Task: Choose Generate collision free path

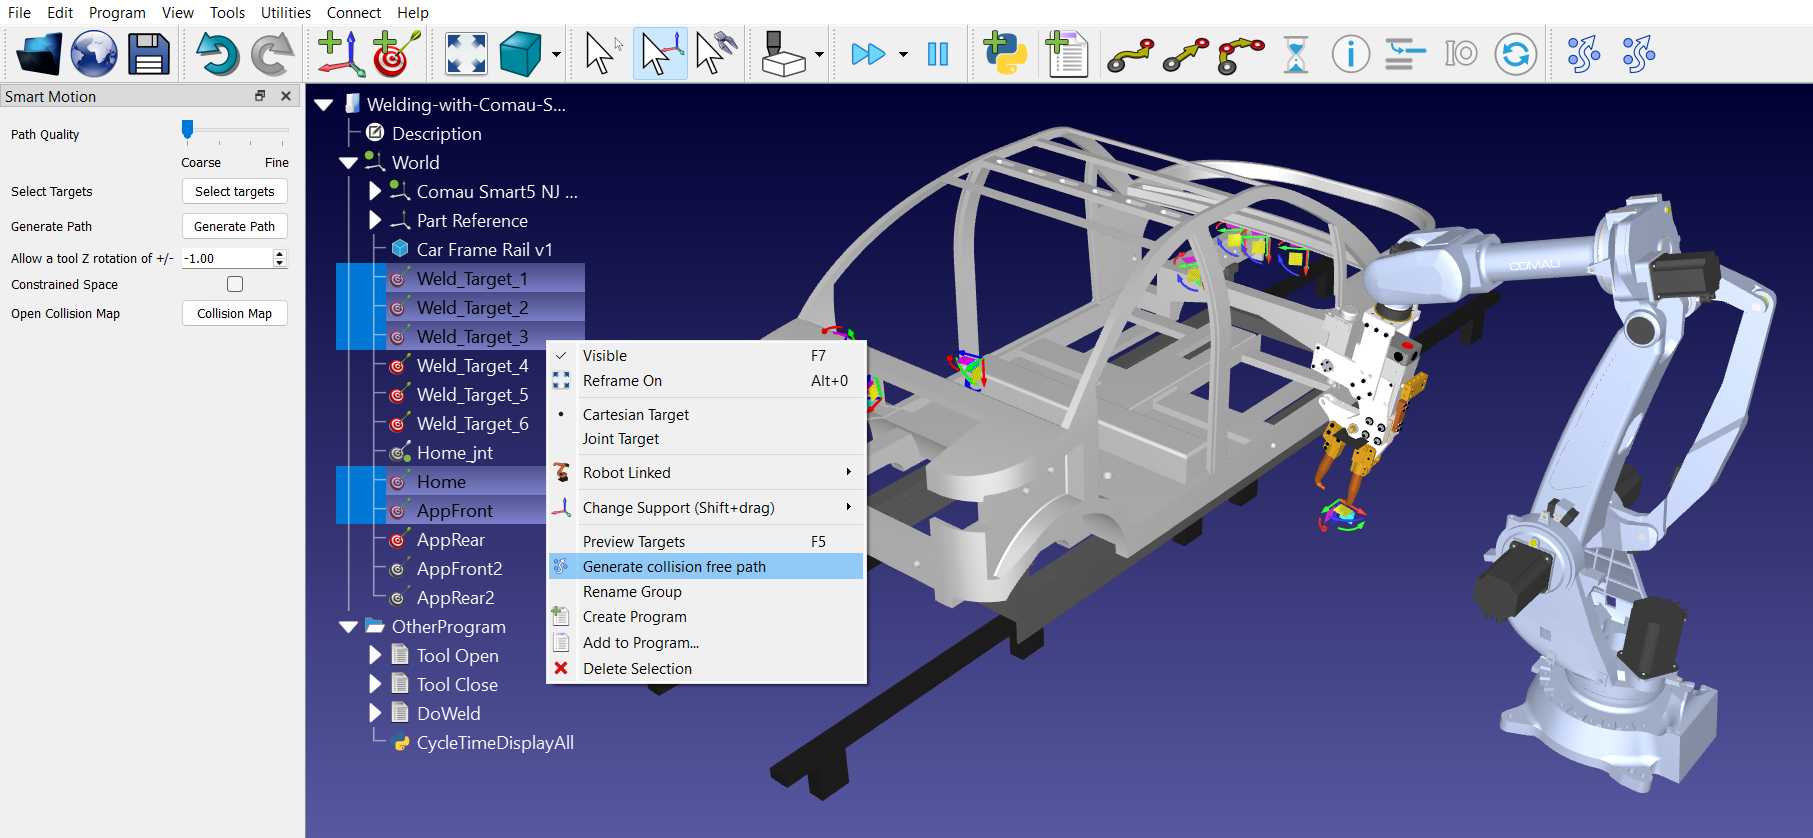Action: coord(706,567)
